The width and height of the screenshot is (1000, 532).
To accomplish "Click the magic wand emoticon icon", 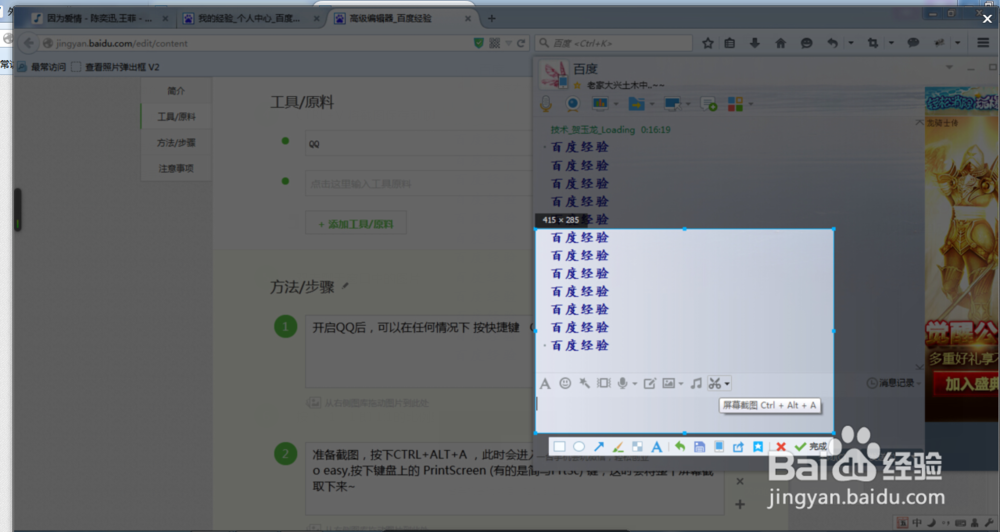I will pyautogui.click(x=584, y=383).
